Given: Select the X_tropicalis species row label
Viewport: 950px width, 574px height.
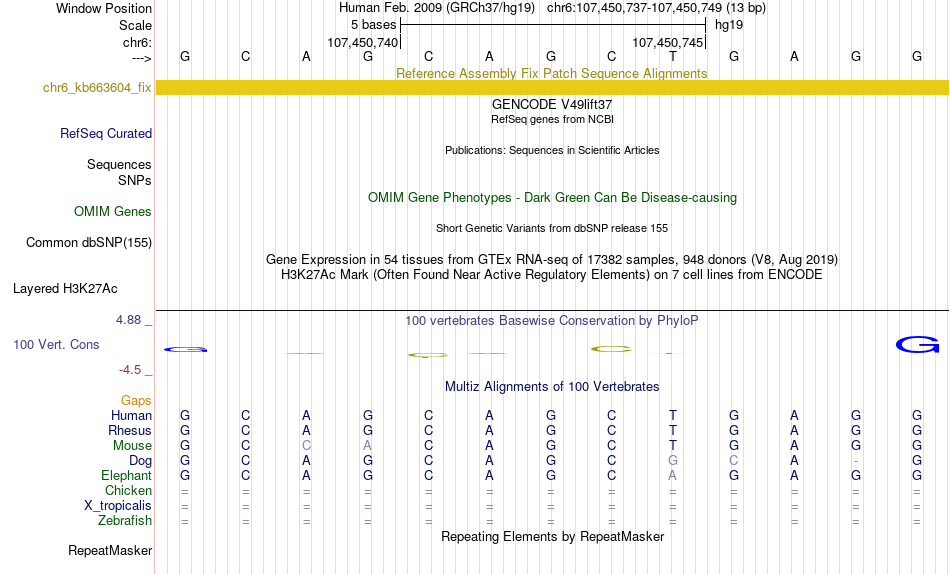Looking at the screenshot, I should 118,506.
